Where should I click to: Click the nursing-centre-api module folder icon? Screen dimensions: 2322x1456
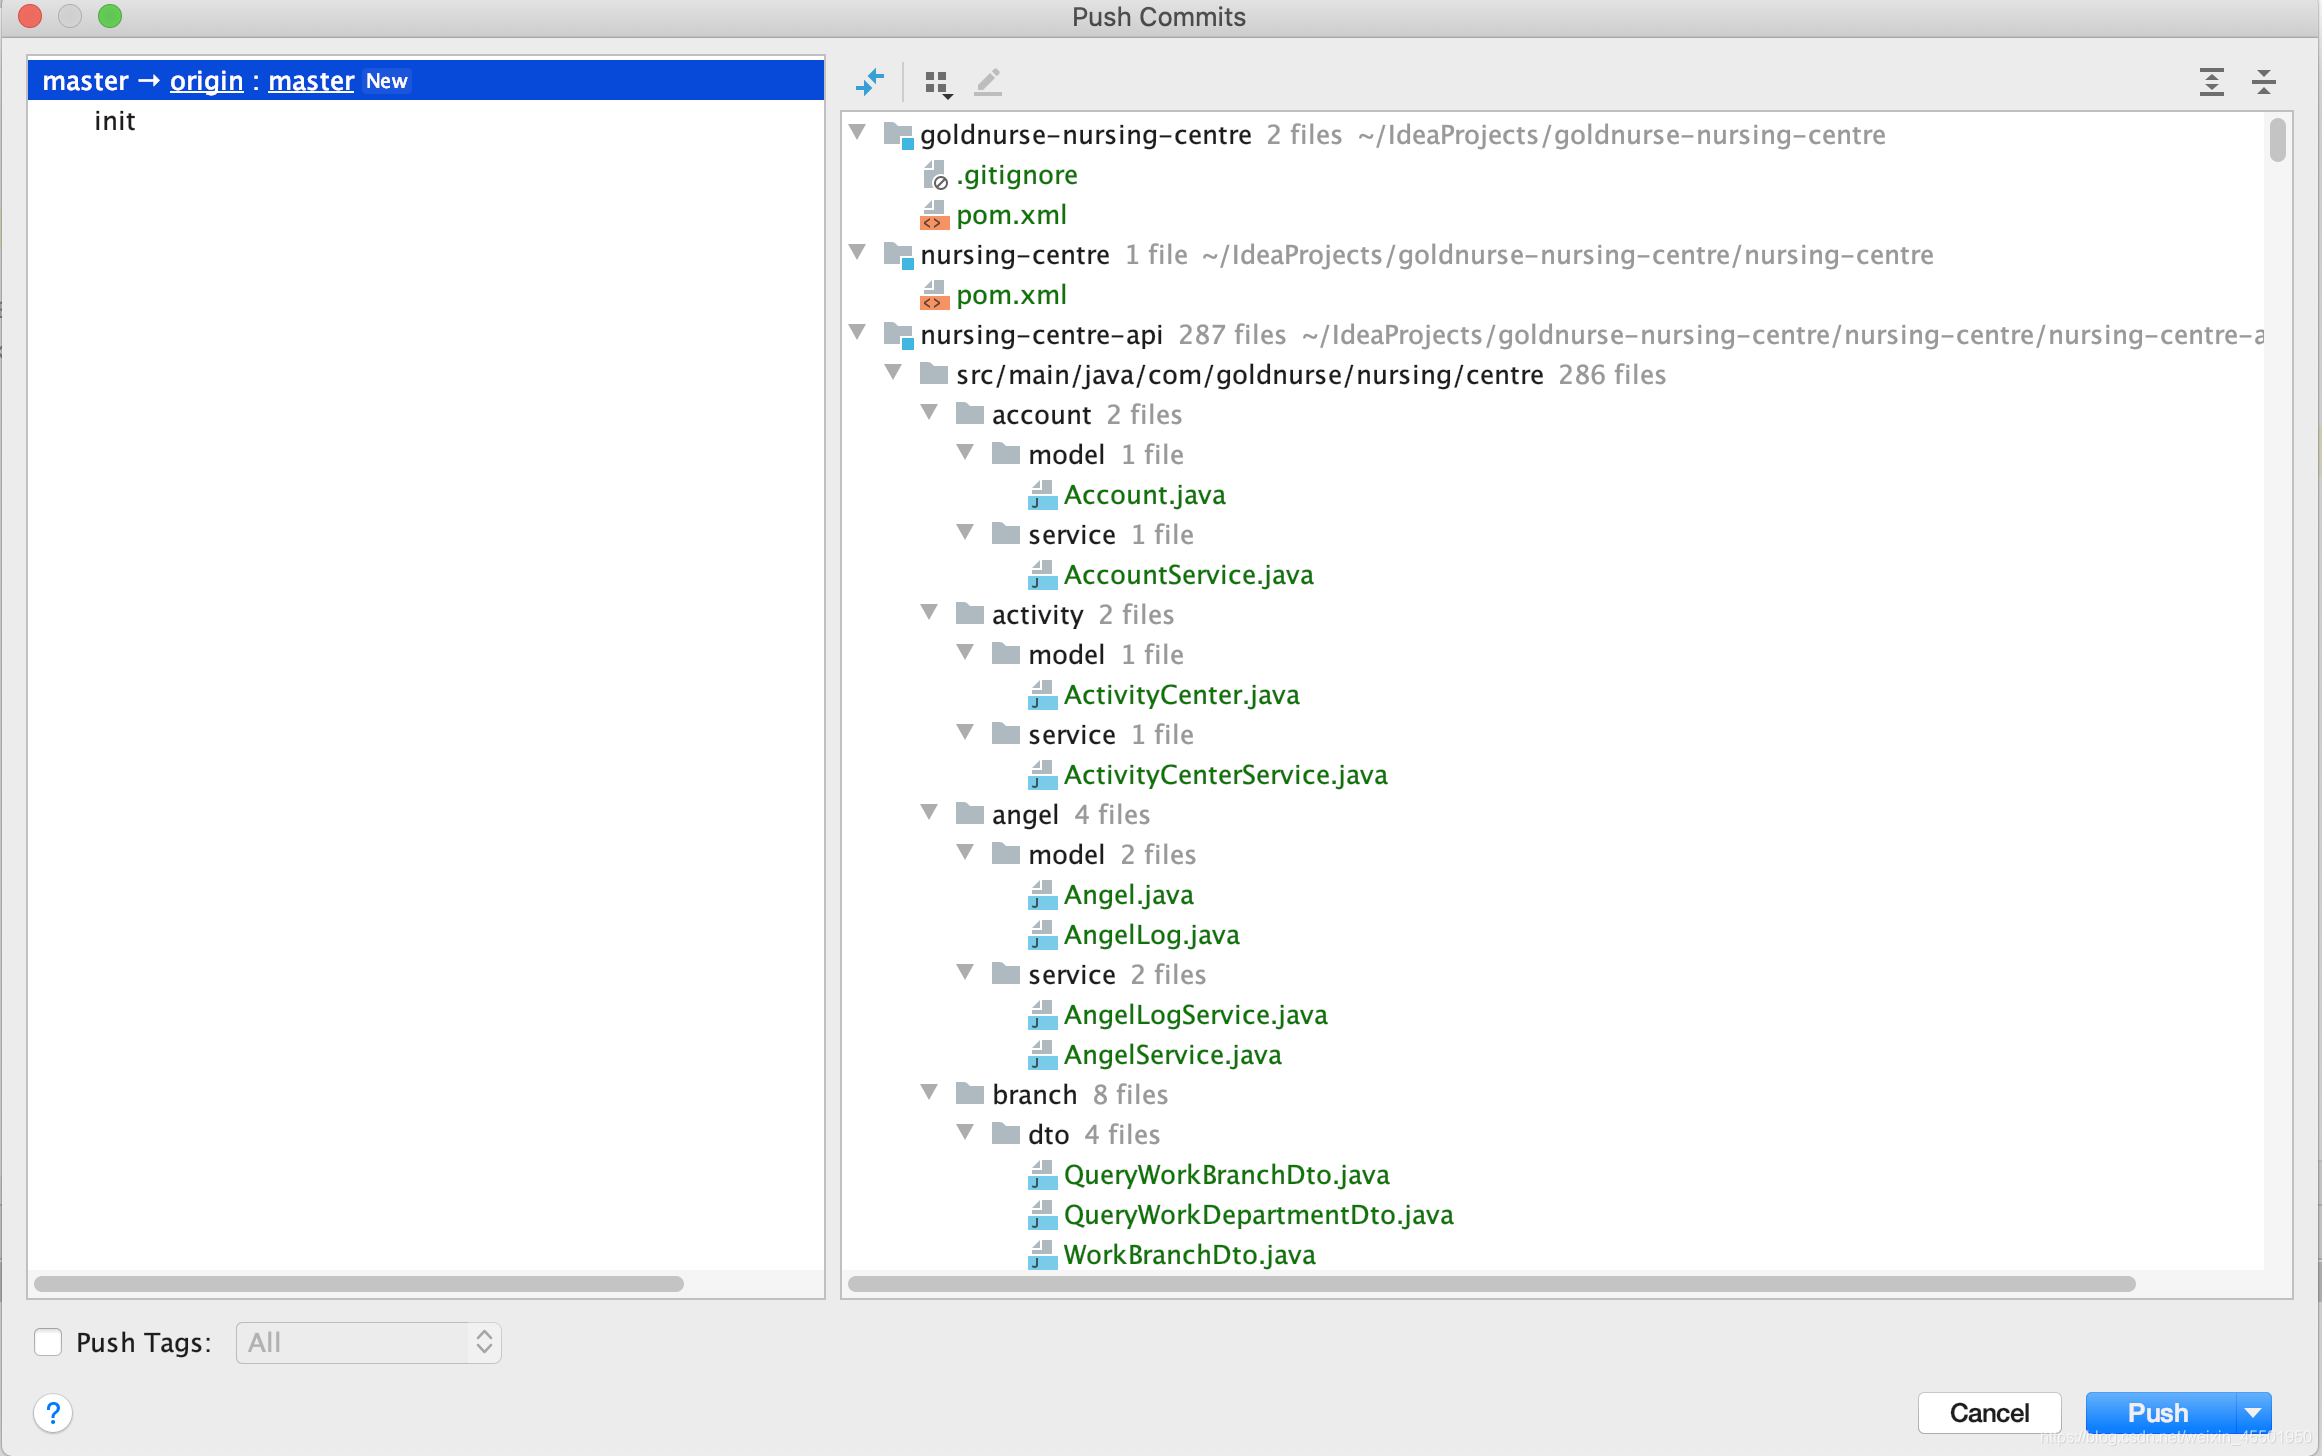coord(899,335)
